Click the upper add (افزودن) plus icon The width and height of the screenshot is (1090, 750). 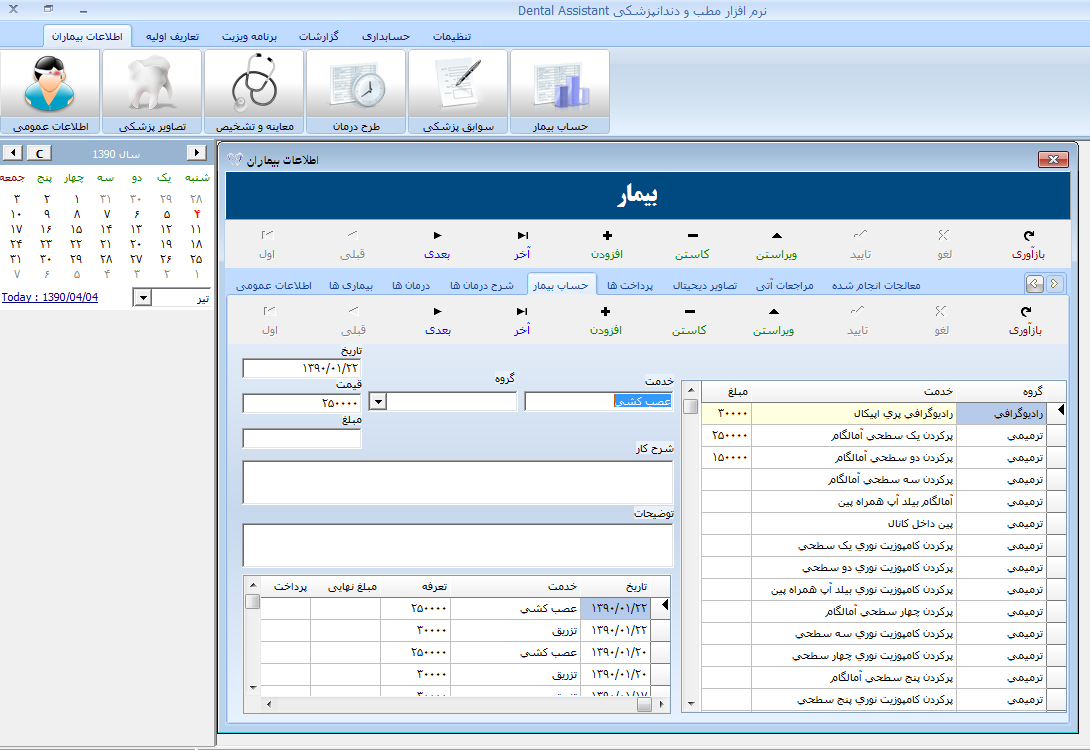pos(607,236)
